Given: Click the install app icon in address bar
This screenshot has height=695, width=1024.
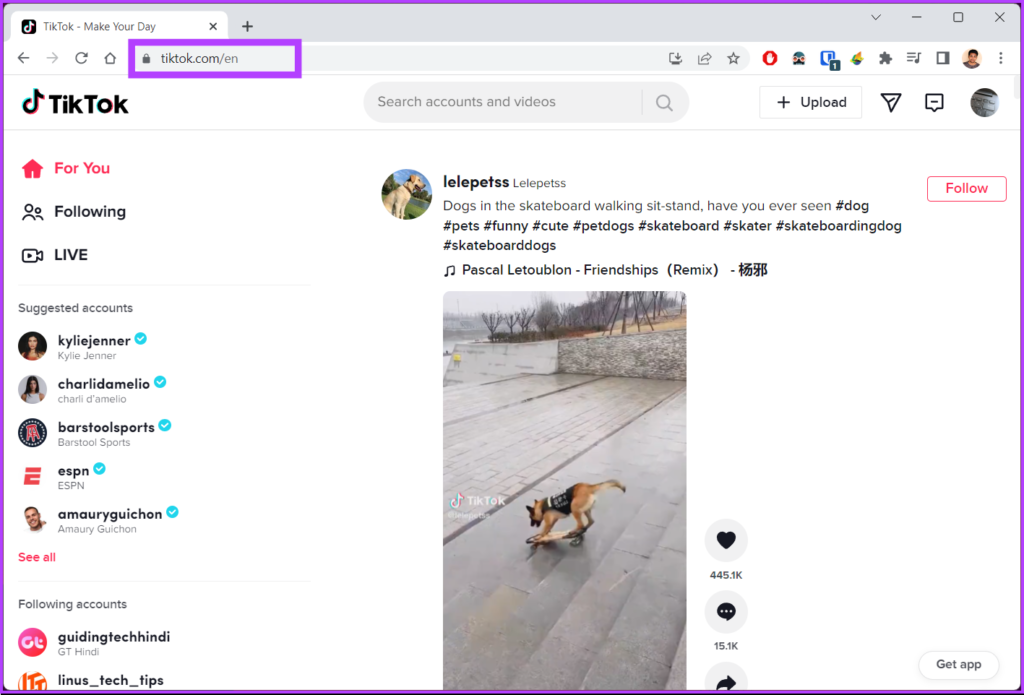Looking at the screenshot, I should 676,58.
